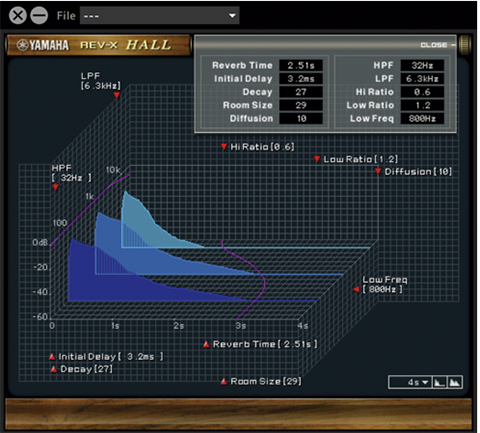Select the Hi Ratio red triangle marker
Screen dimensions: 480x433
point(224,147)
